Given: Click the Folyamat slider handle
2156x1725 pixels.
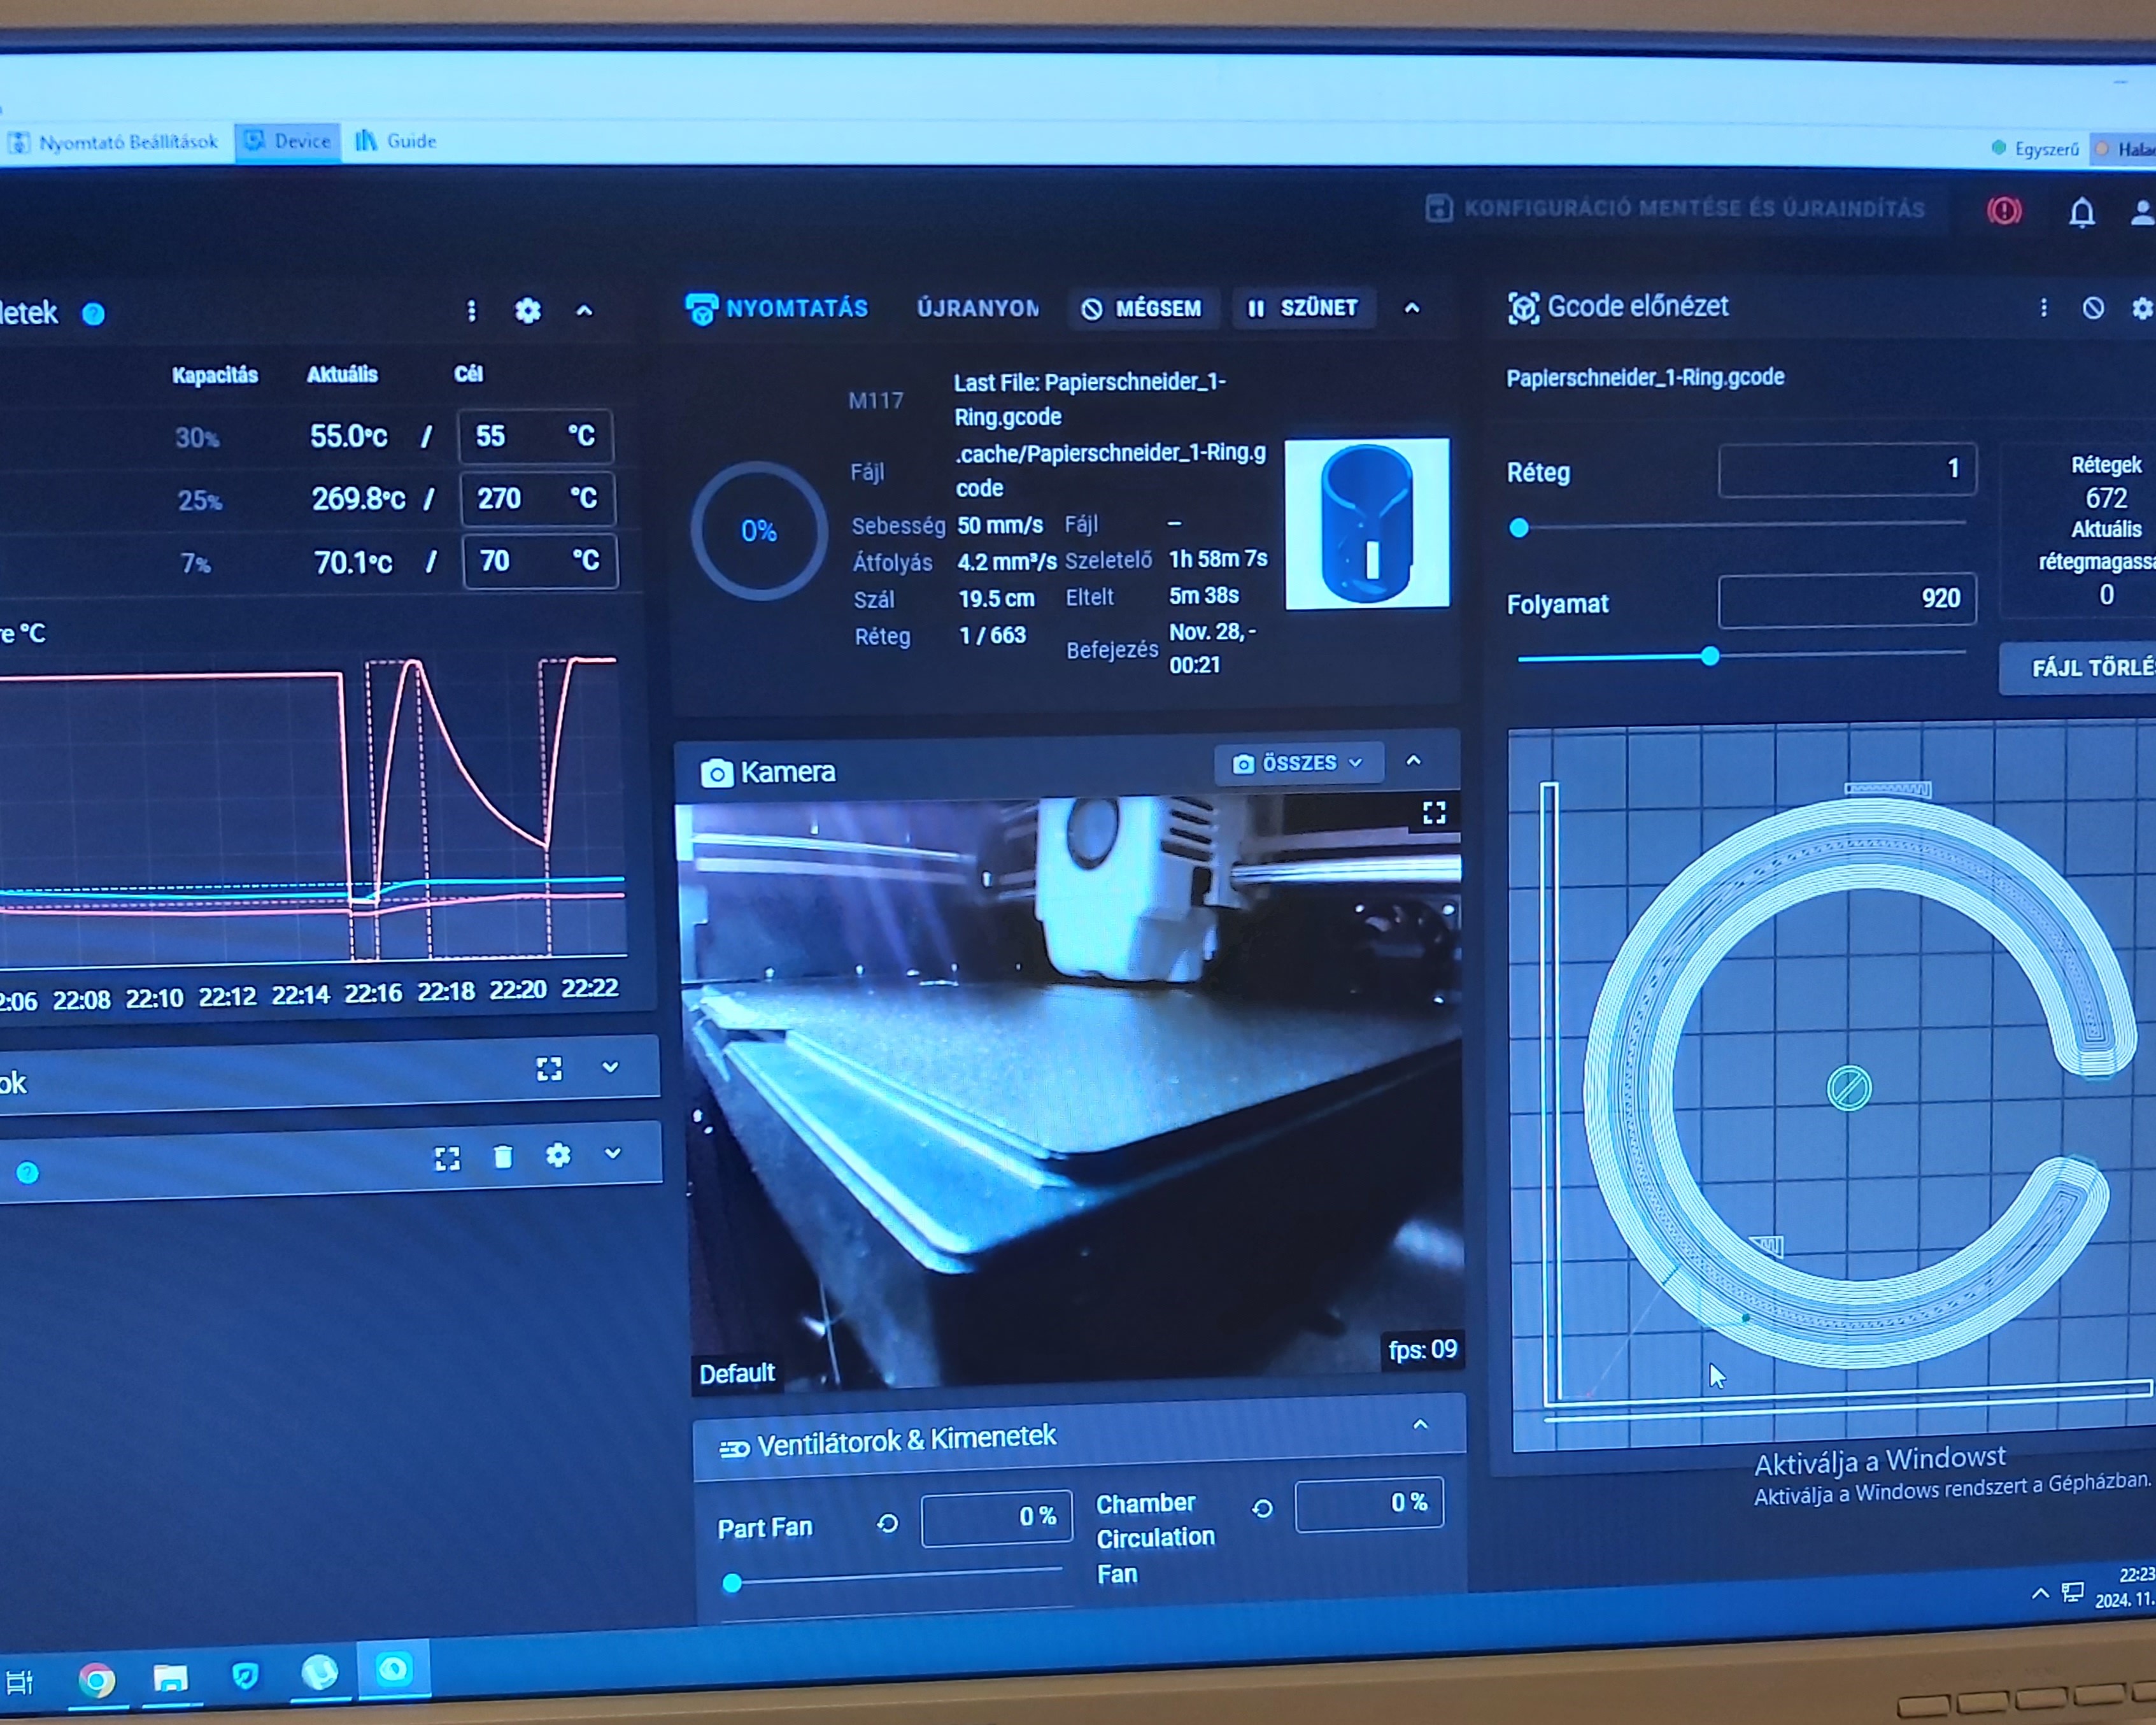Looking at the screenshot, I should tap(1710, 656).
